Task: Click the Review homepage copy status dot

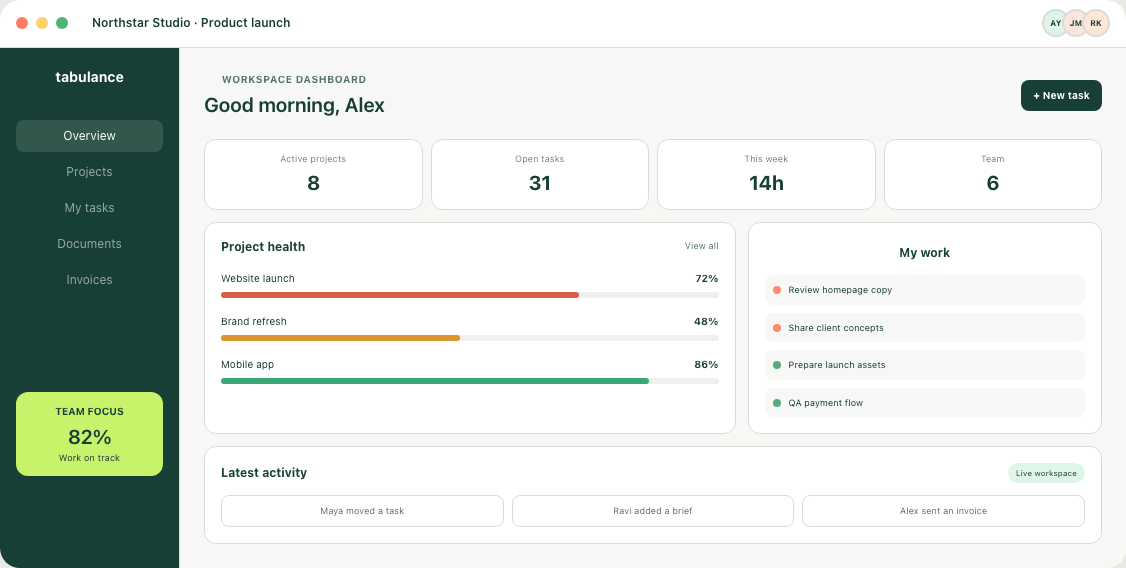Action: coord(776,290)
